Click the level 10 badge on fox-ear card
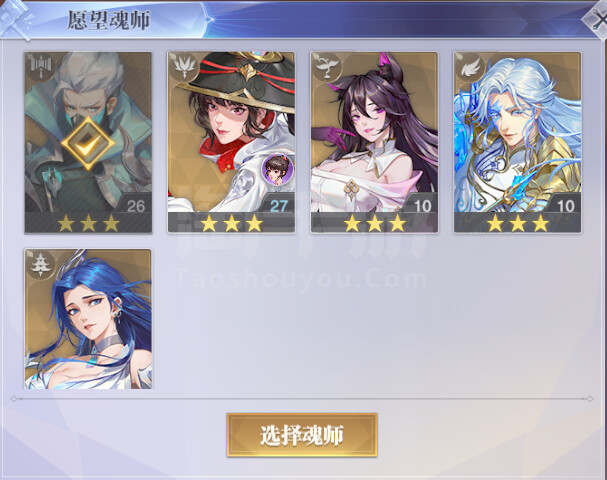607x480 pixels. [x=422, y=206]
